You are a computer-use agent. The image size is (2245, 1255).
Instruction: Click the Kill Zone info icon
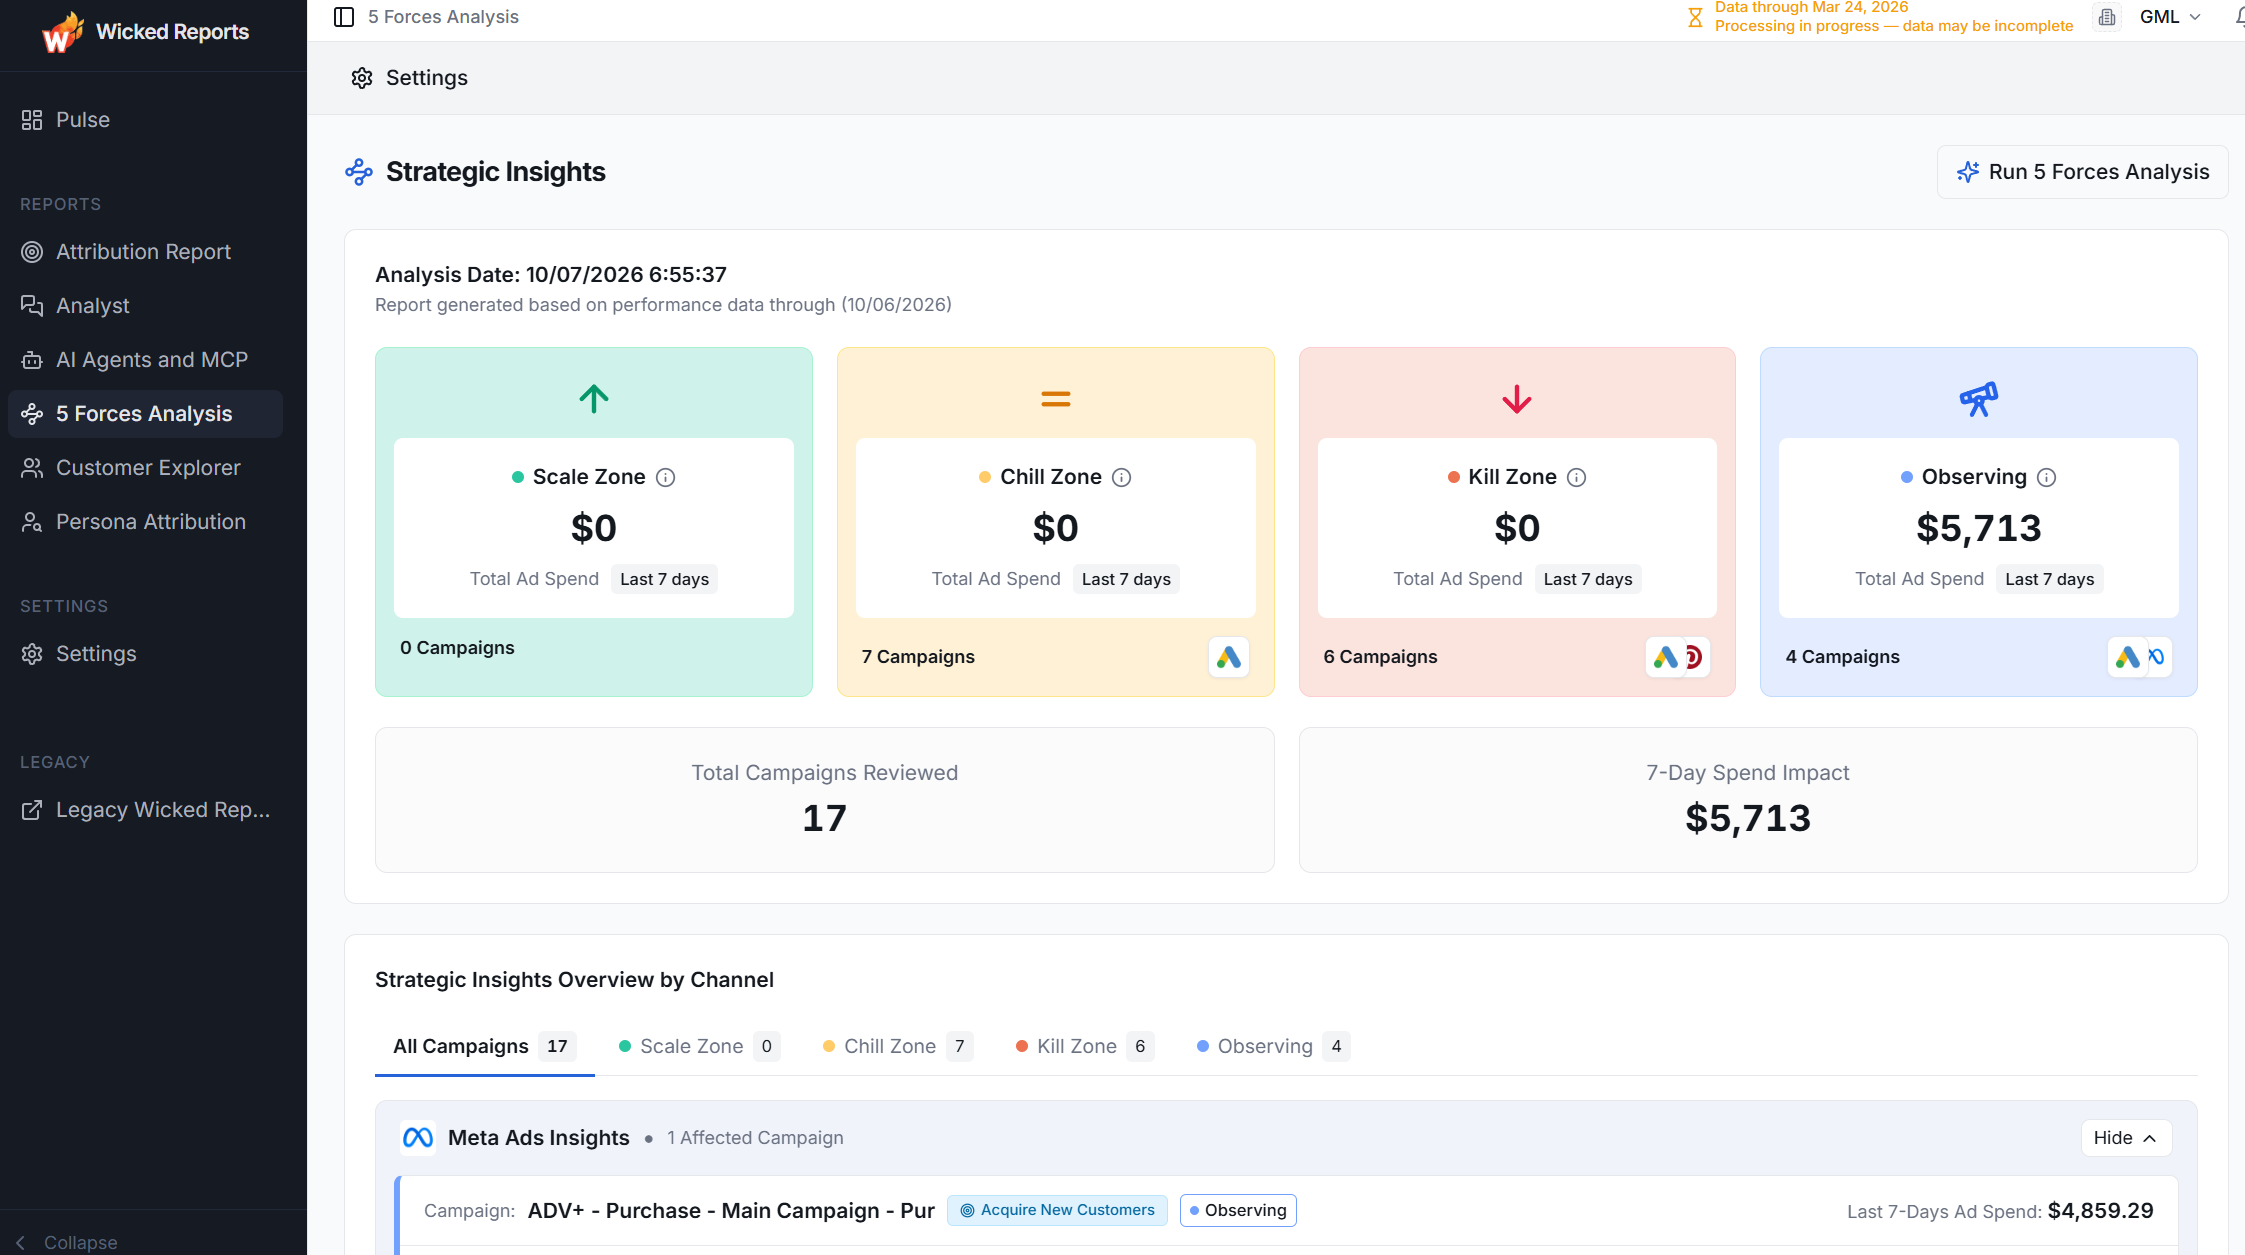(x=1577, y=478)
